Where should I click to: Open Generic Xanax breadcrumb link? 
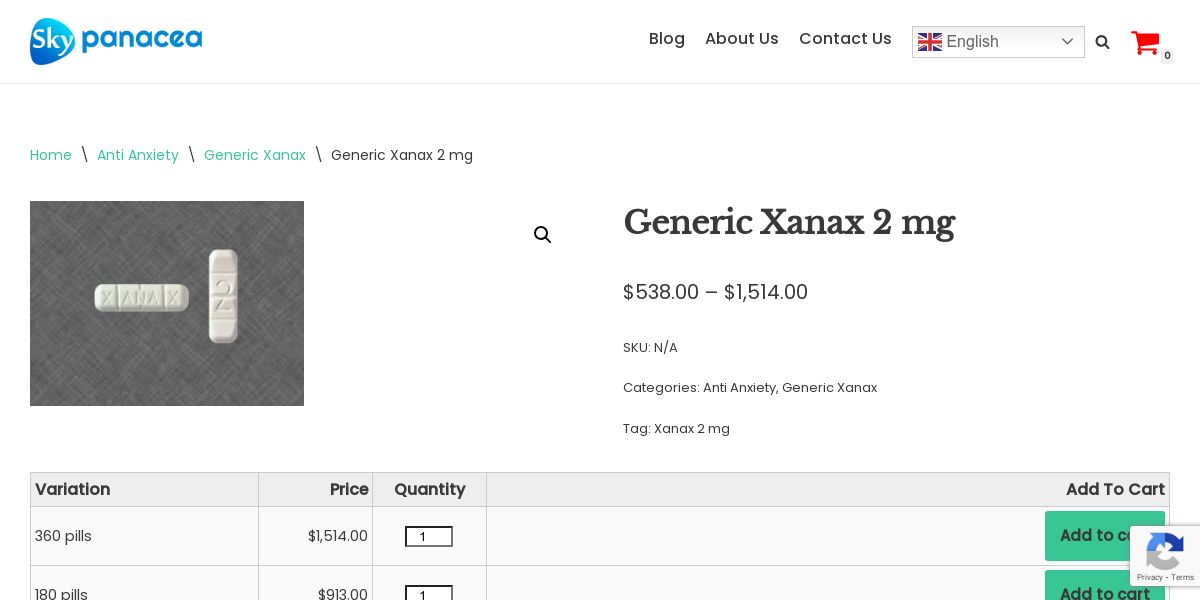click(x=255, y=155)
